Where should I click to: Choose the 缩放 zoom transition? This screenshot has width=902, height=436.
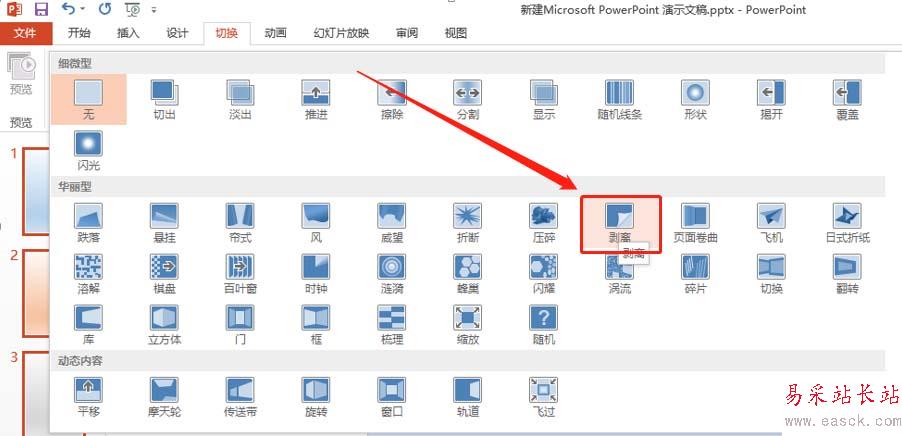pyautogui.click(x=468, y=324)
